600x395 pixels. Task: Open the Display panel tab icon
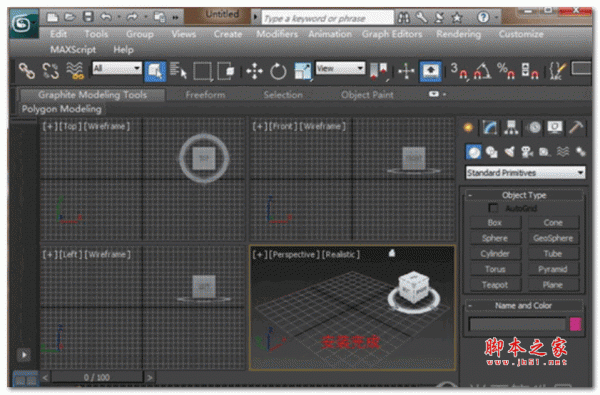[555, 127]
